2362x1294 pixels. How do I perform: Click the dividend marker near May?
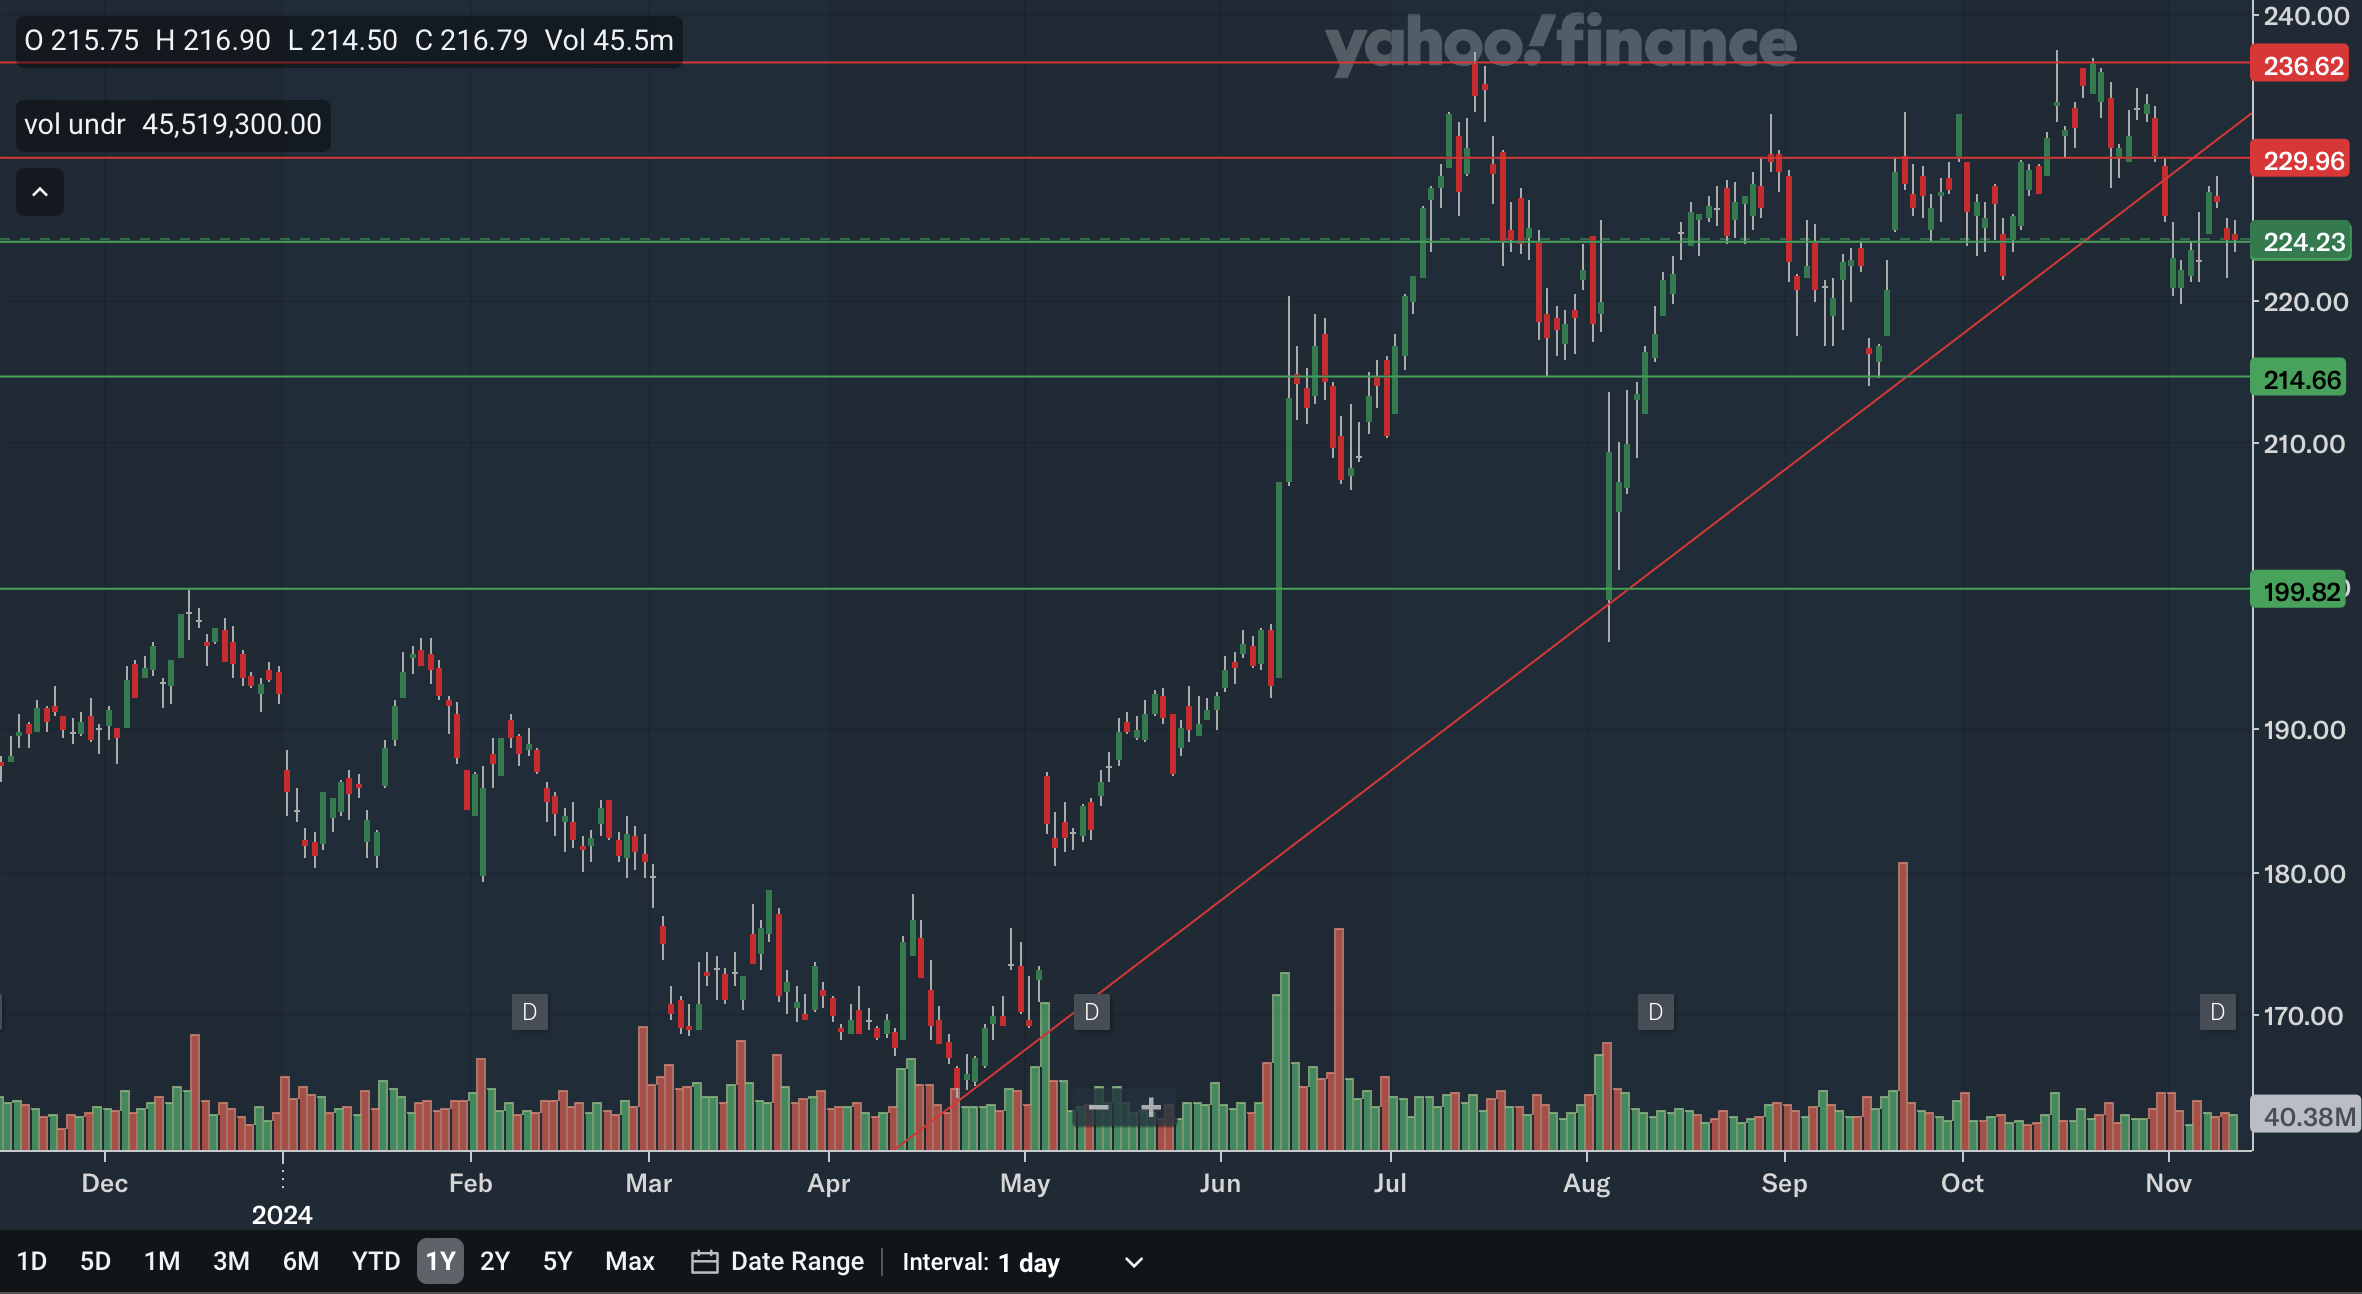pos(1092,1012)
